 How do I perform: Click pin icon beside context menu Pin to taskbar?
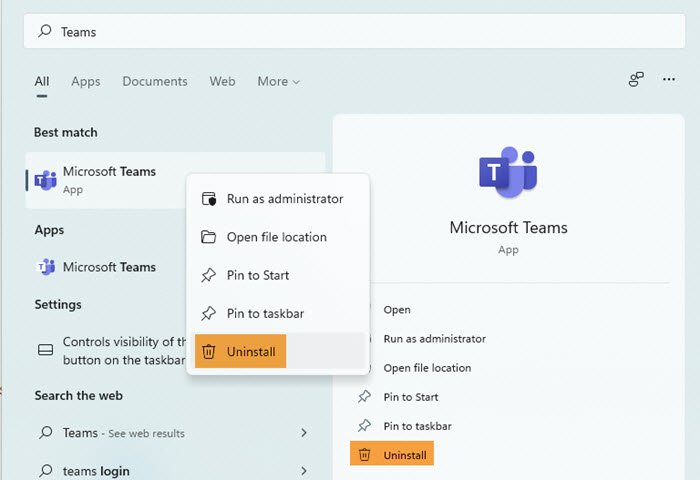point(208,313)
